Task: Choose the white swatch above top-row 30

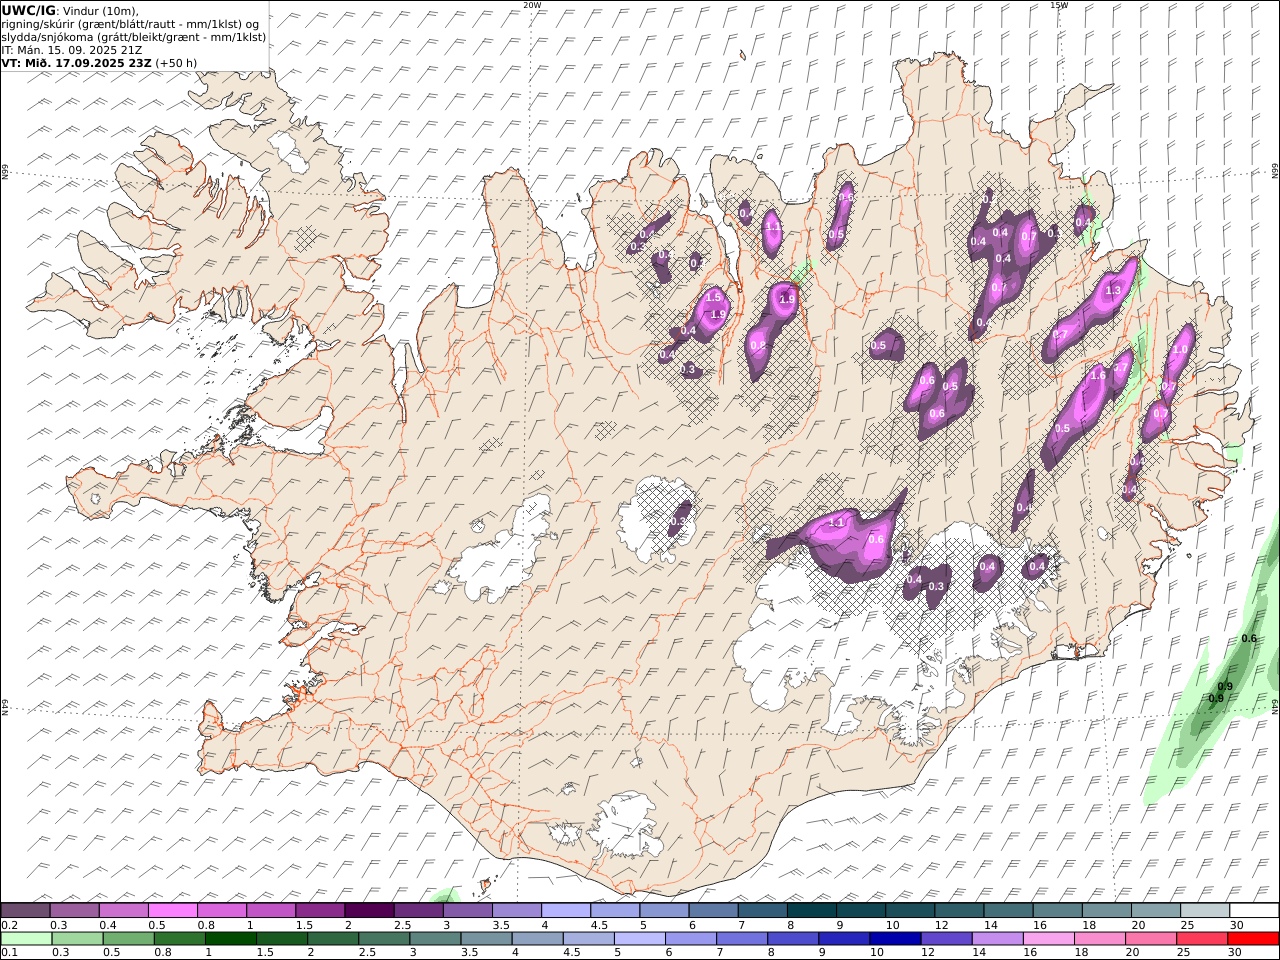Action: pyautogui.click(x=1253, y=911)
